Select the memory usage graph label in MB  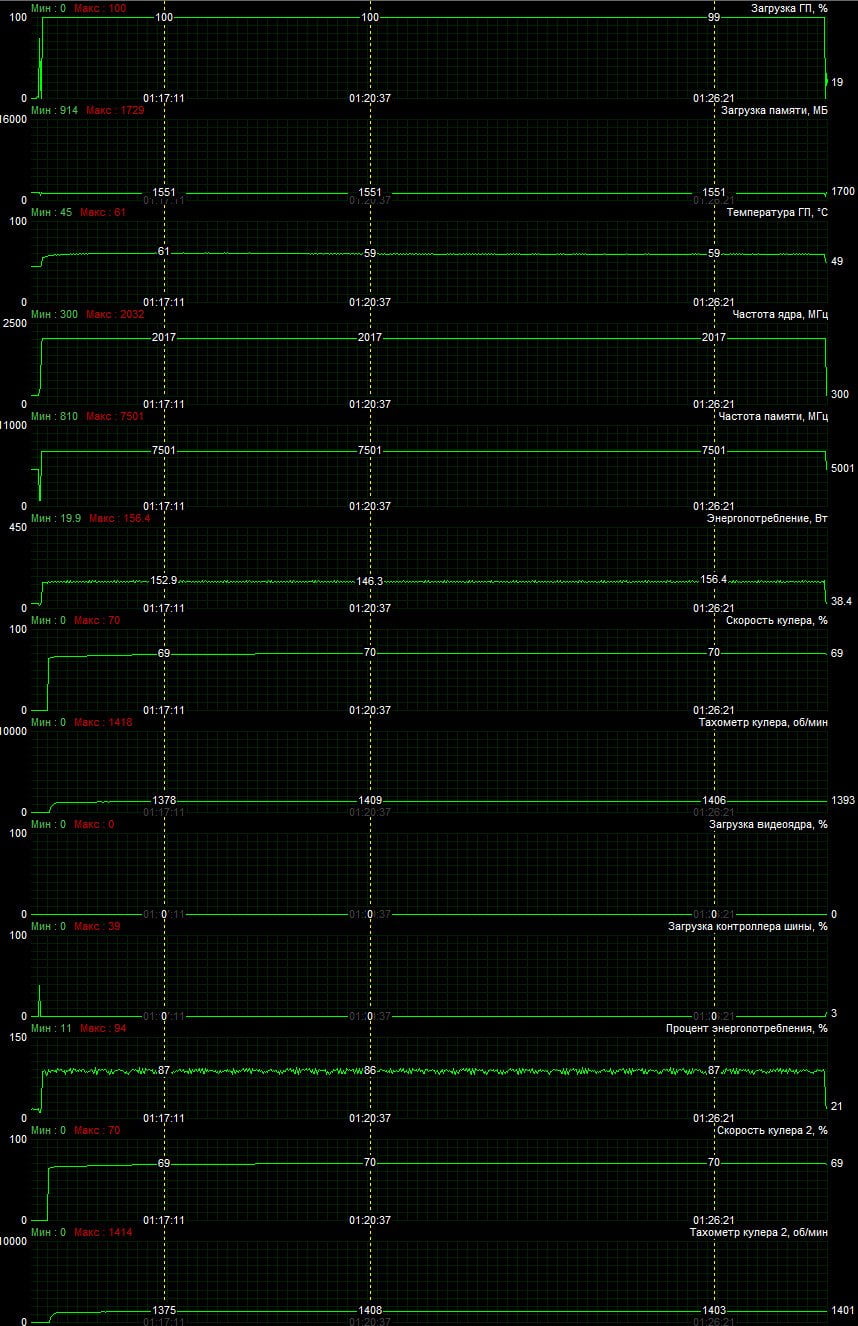(x=774, y=110)
